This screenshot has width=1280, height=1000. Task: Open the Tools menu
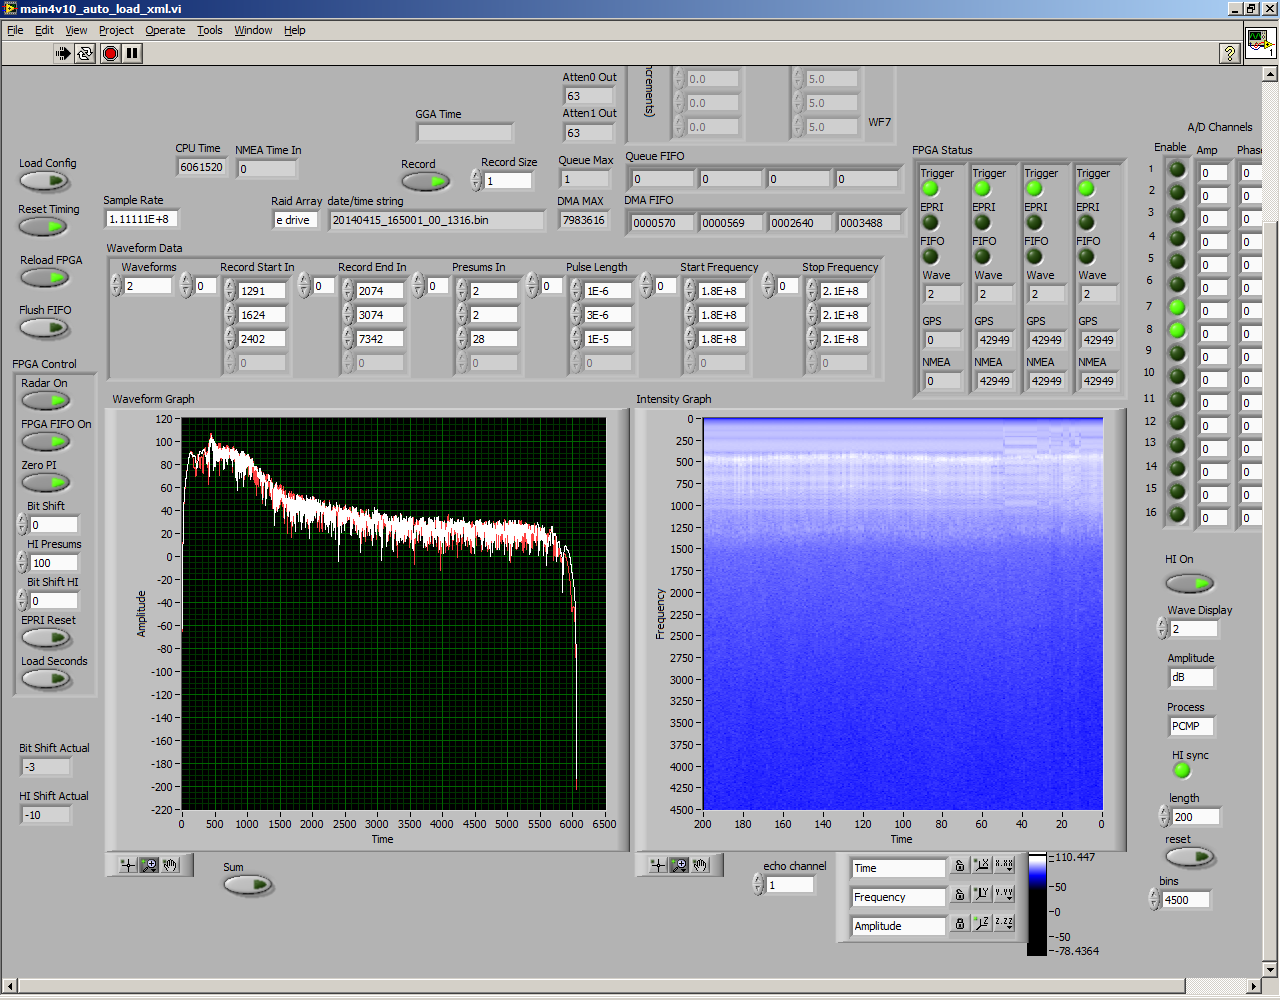tap(209, 30)
